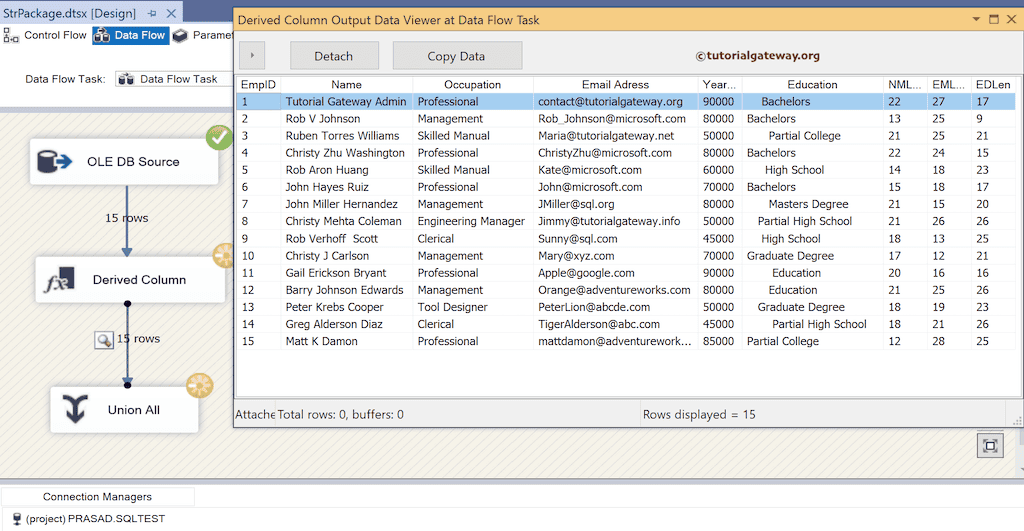Click the PRASAD.SQLTEST connection manager icon
The width and height of the screenshot is (1024, 531).
coord(17,519)
